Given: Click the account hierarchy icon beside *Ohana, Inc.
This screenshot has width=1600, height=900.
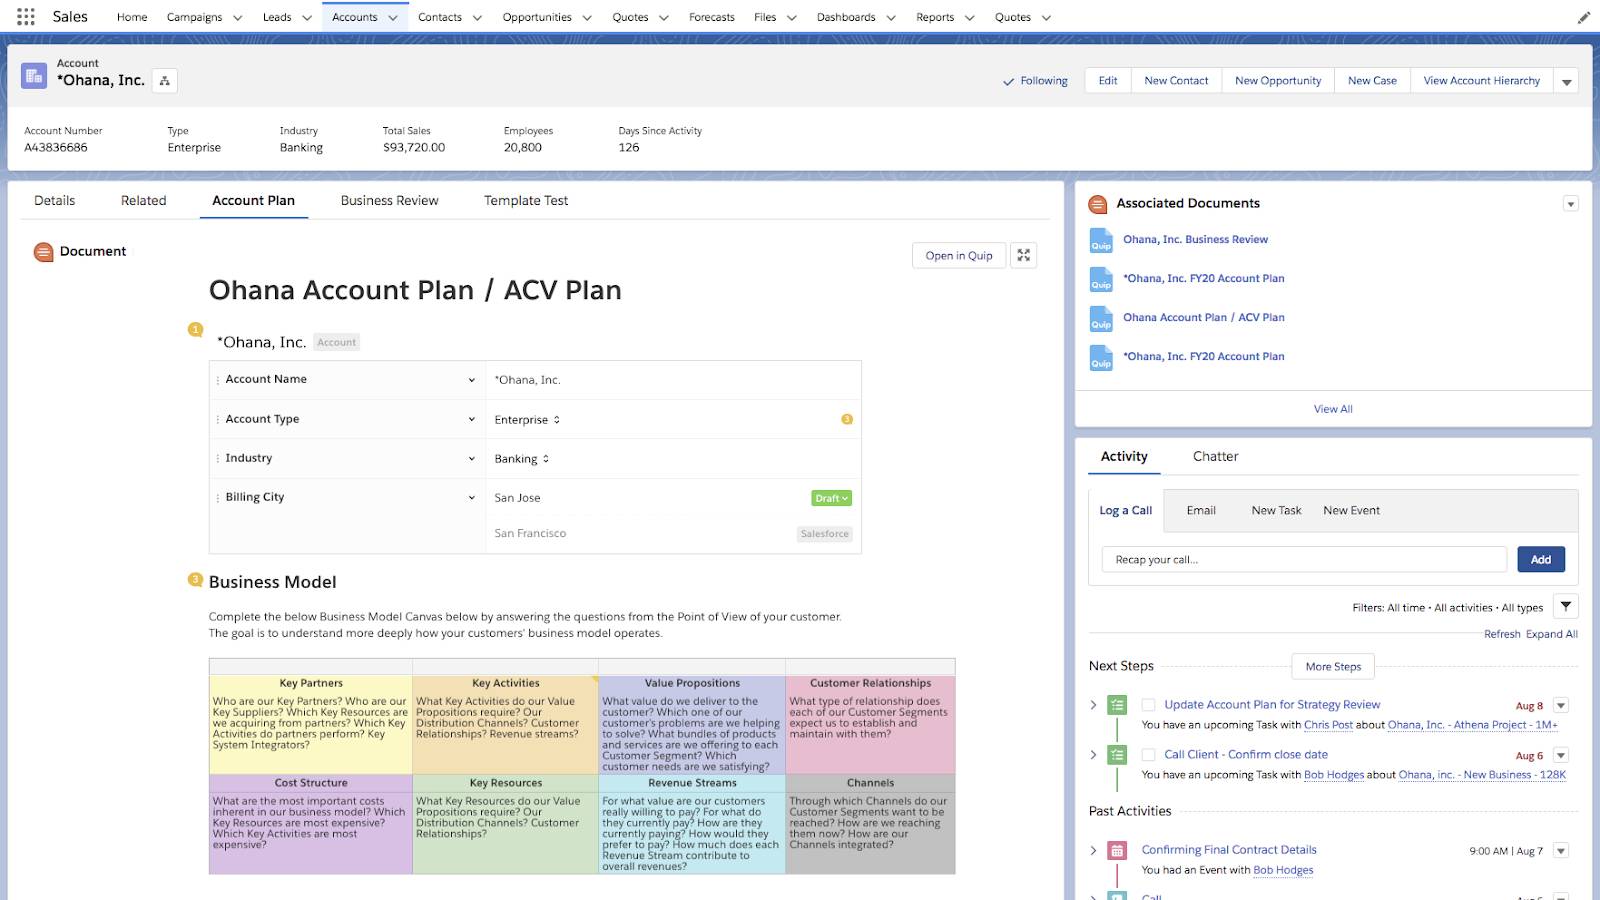Looking at the screenshot, I should (165, 81).
